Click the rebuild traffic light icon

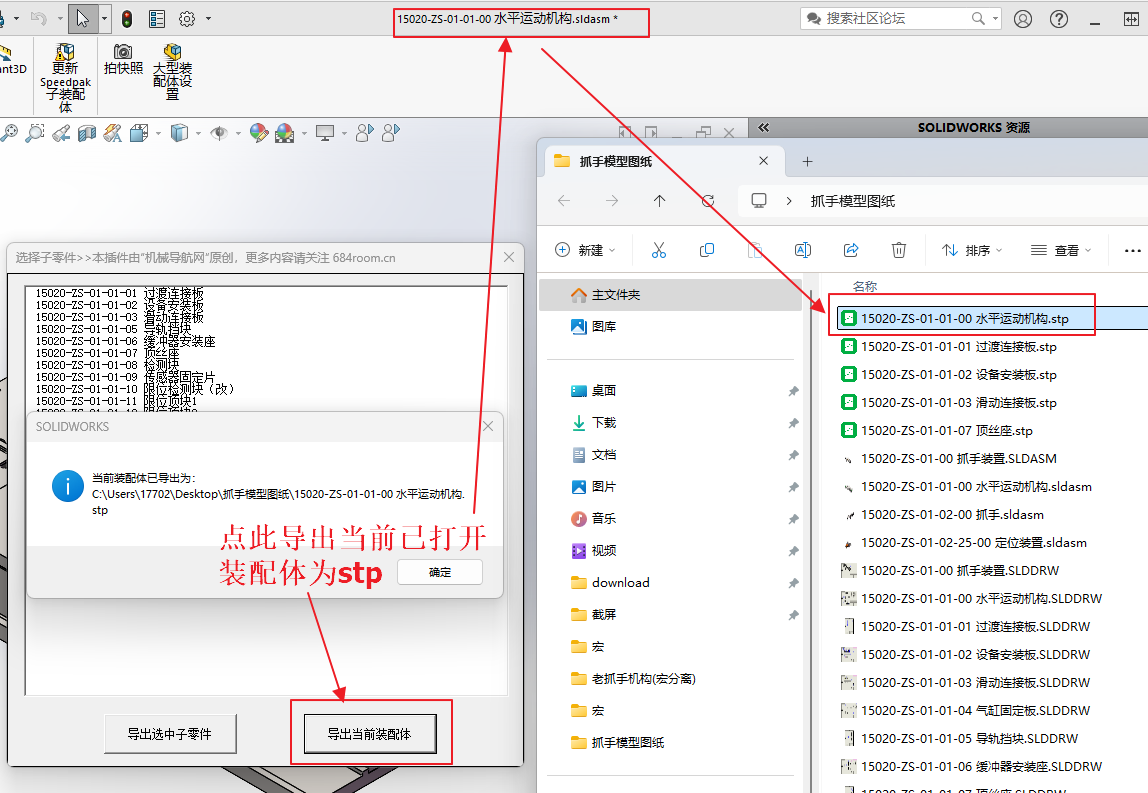click(x=127, y=18)
